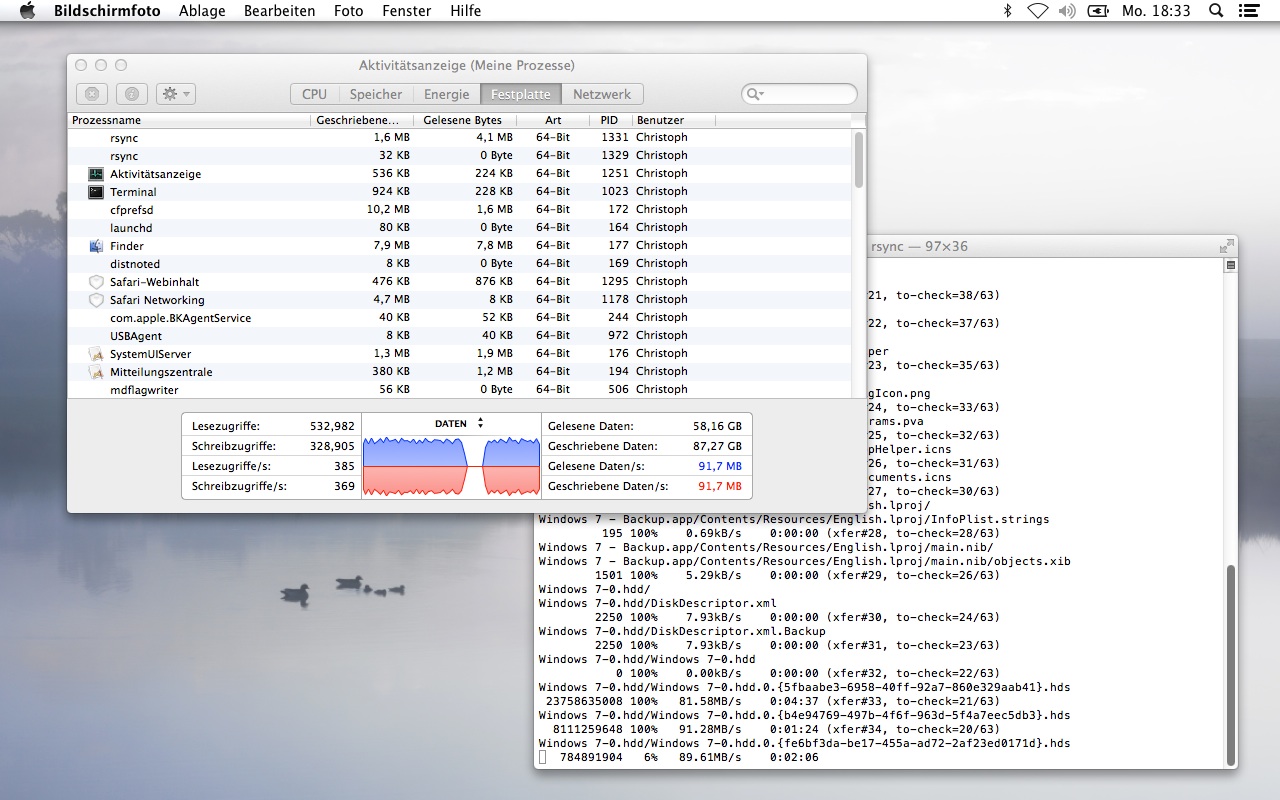
Task: Switch to the CPU tab
Action: click(314, 94)
